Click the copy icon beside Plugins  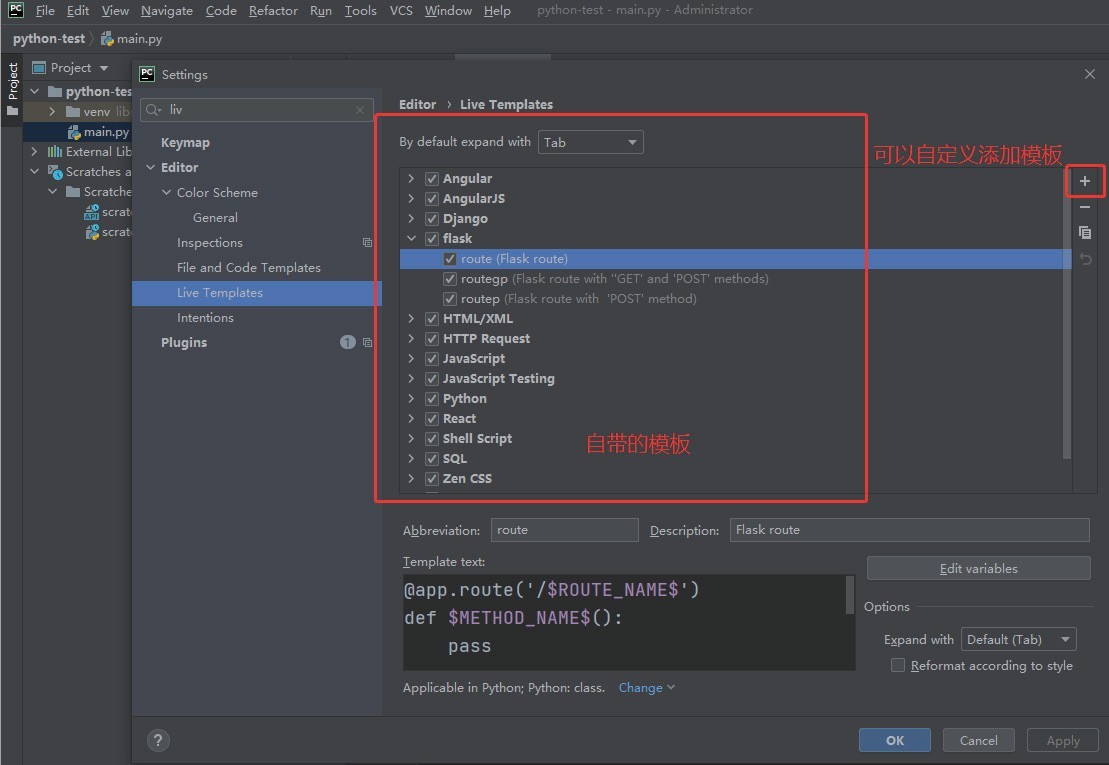(x=367, y=342)
